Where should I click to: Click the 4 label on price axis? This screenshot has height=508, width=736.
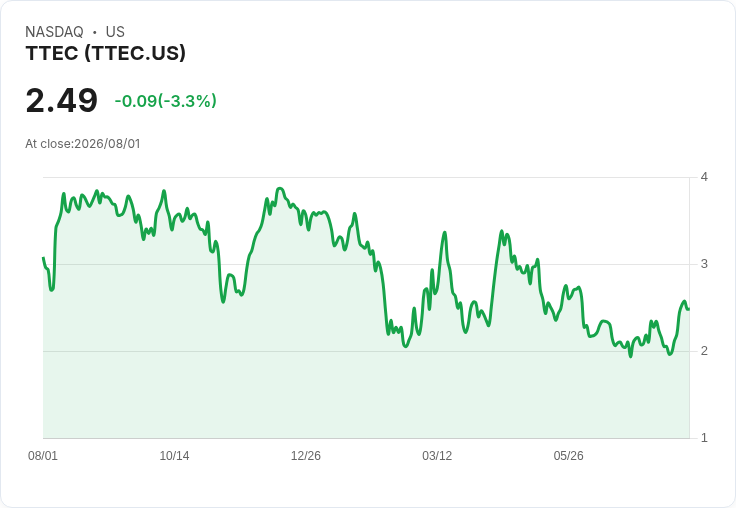pyautogui.click(x=704, y=177)
